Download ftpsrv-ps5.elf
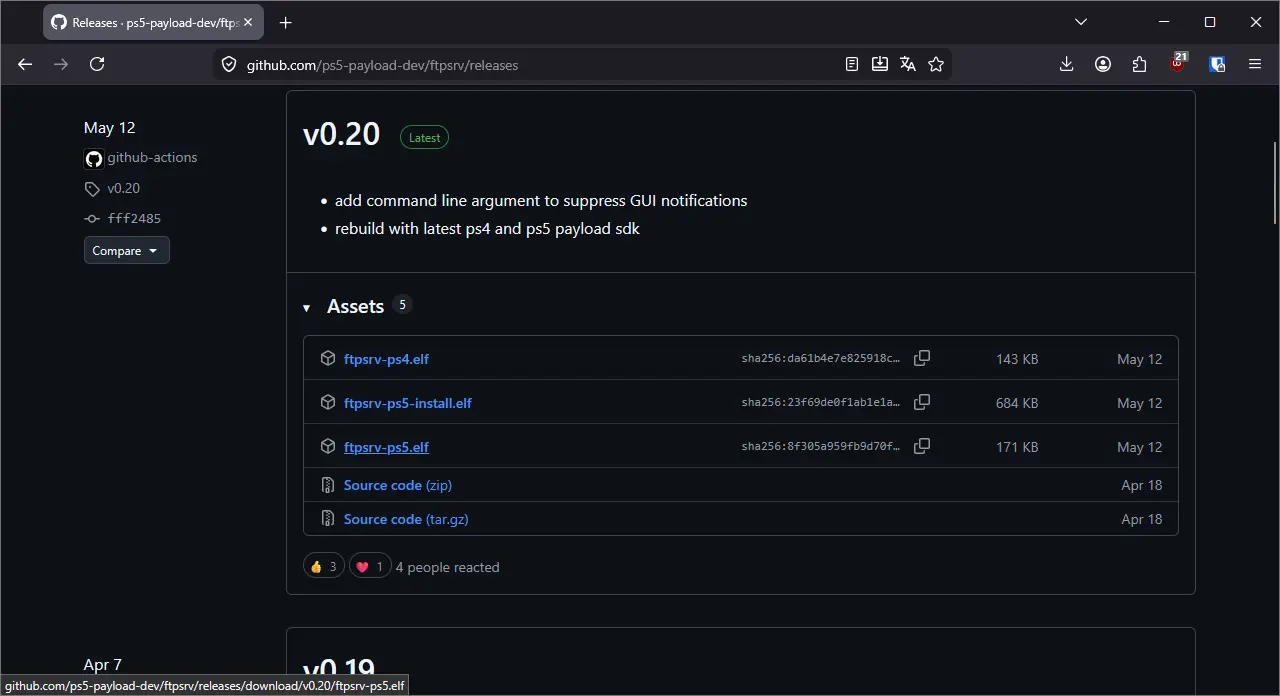The width and height of the screenshot is (1280, 696). tap(386, 447)
